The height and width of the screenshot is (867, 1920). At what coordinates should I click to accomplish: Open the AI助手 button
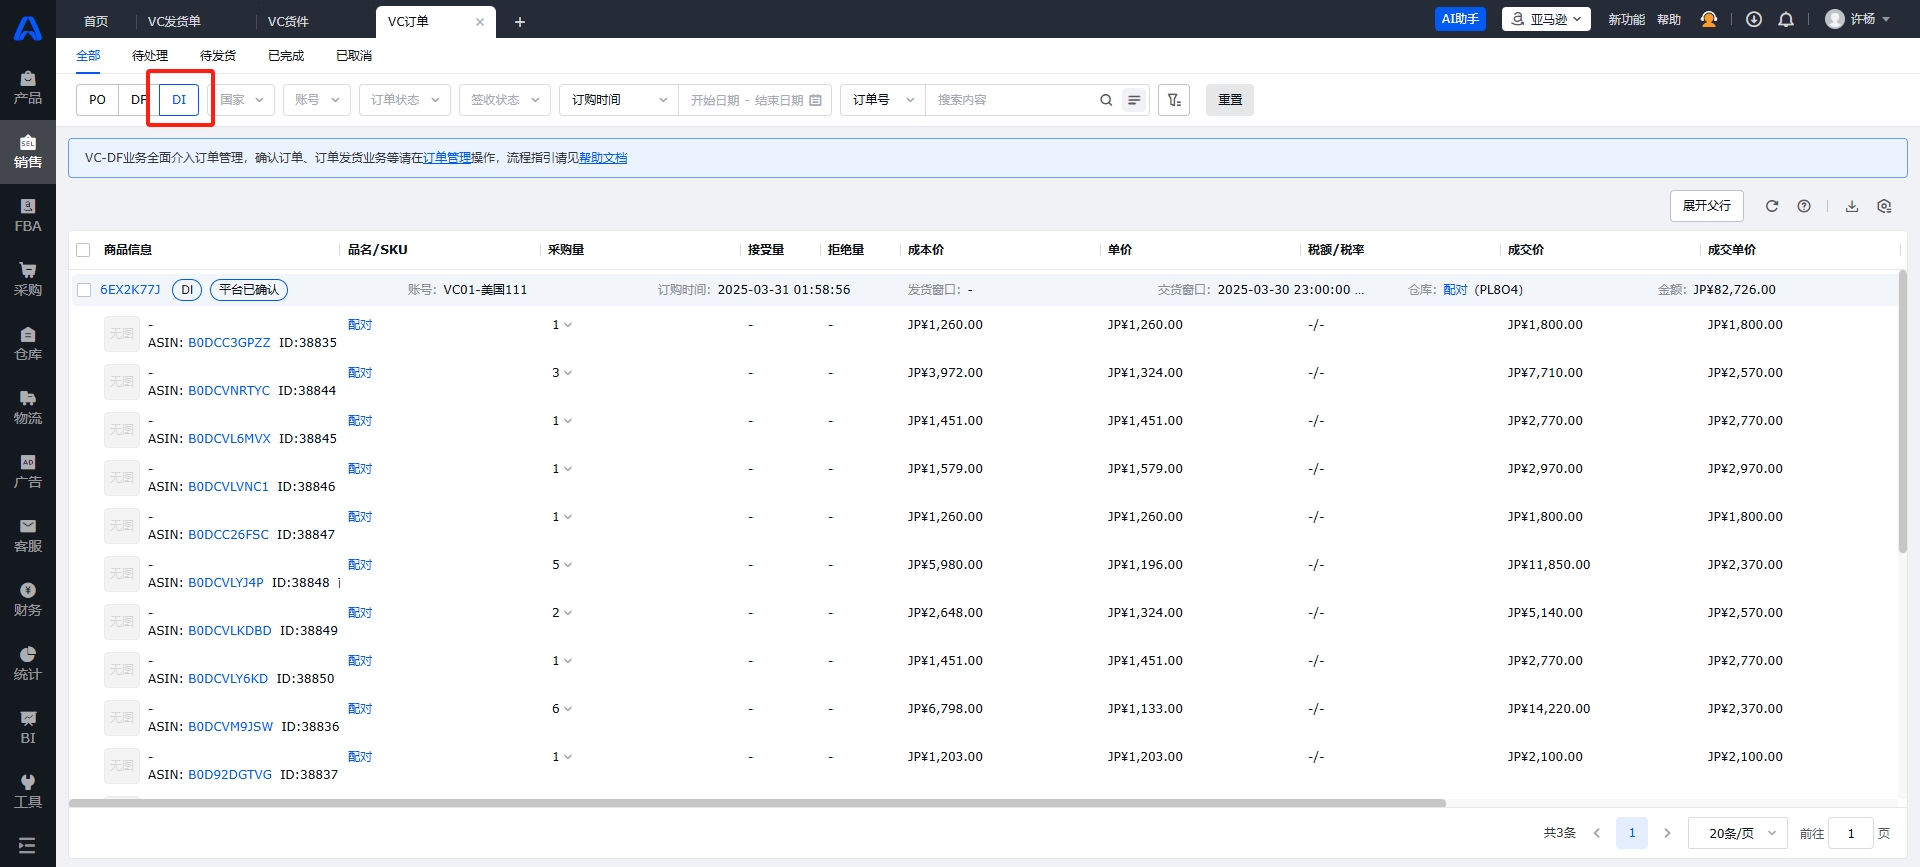[x=1460, y=19]
